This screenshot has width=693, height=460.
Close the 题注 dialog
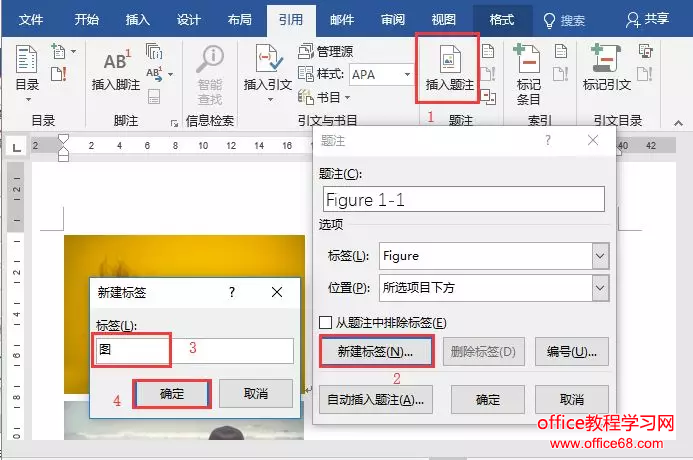pyautogui.click(x=593, y=141)
